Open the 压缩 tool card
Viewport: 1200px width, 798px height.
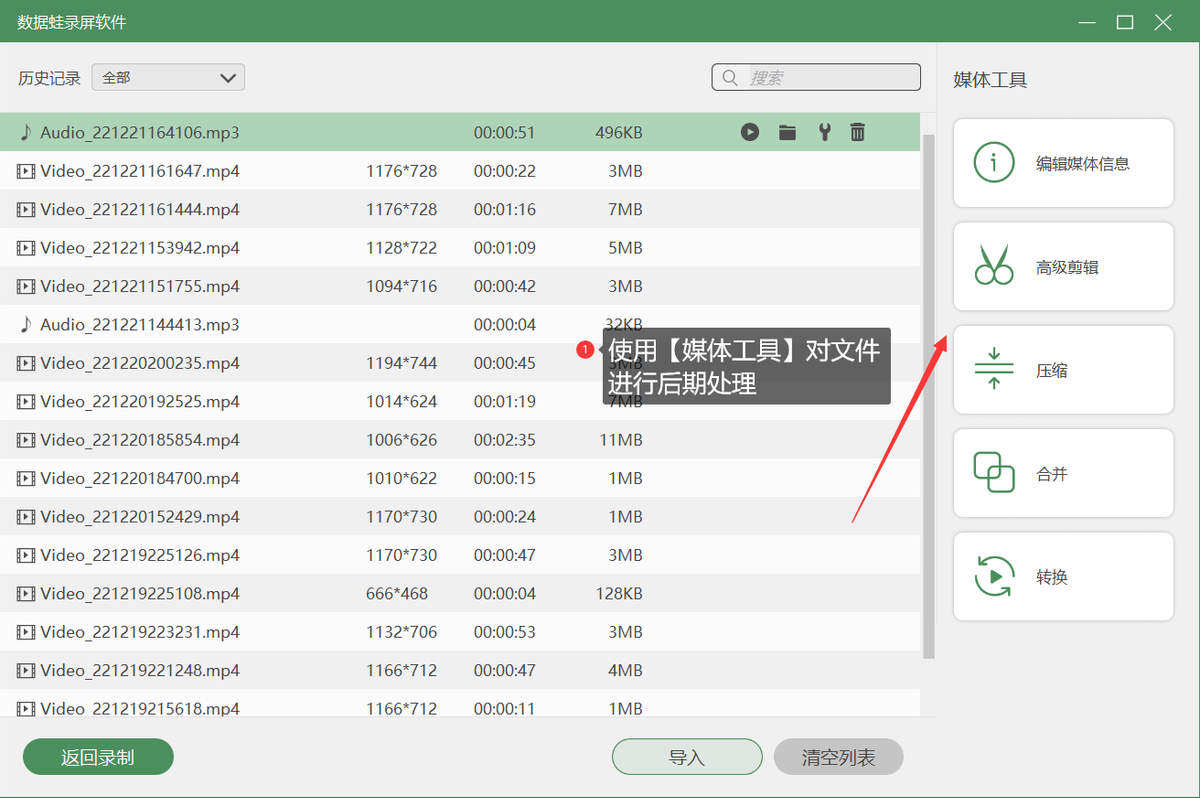pyautogui.click(x=1063, y=370)
